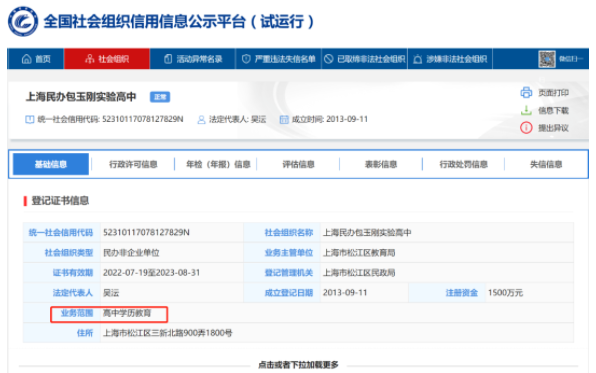Image resolution: width=596 pixels, height=373 pixels.
Task: Click the warning icon for 提出异议
Action: [526, 128]
